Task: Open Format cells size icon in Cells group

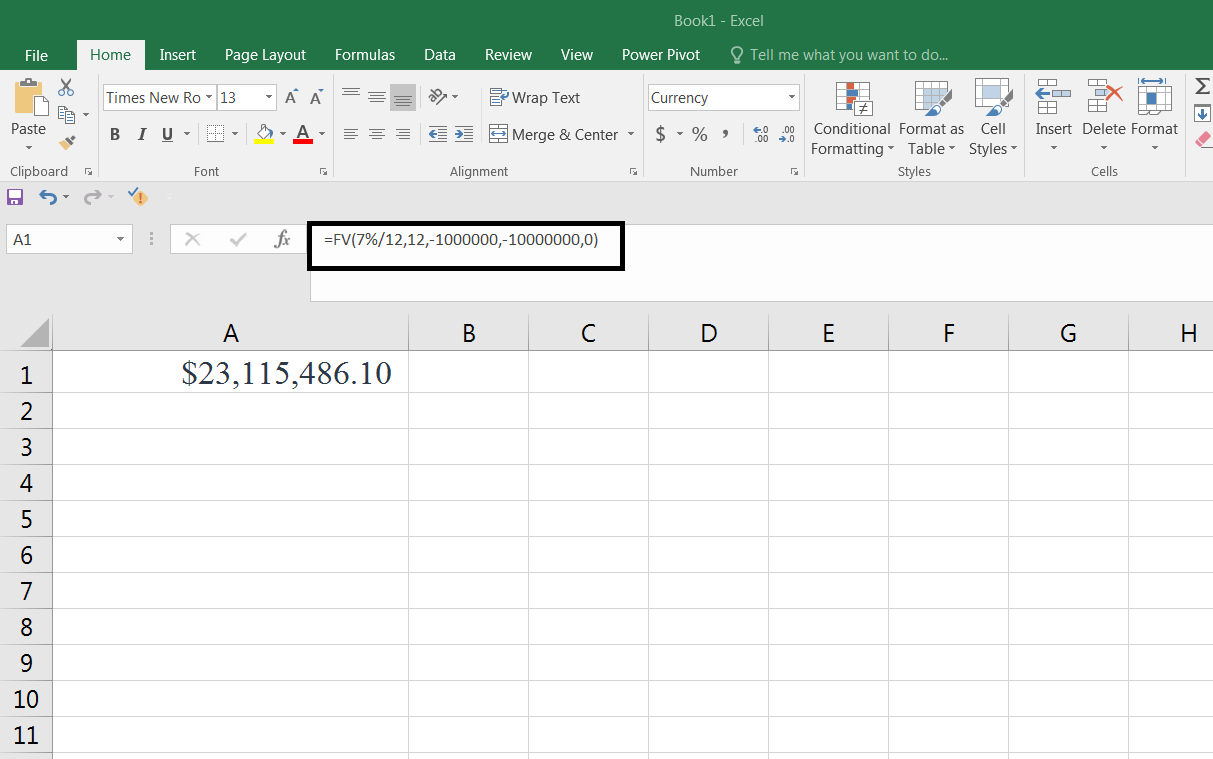Action: (x=1155, y=98)
